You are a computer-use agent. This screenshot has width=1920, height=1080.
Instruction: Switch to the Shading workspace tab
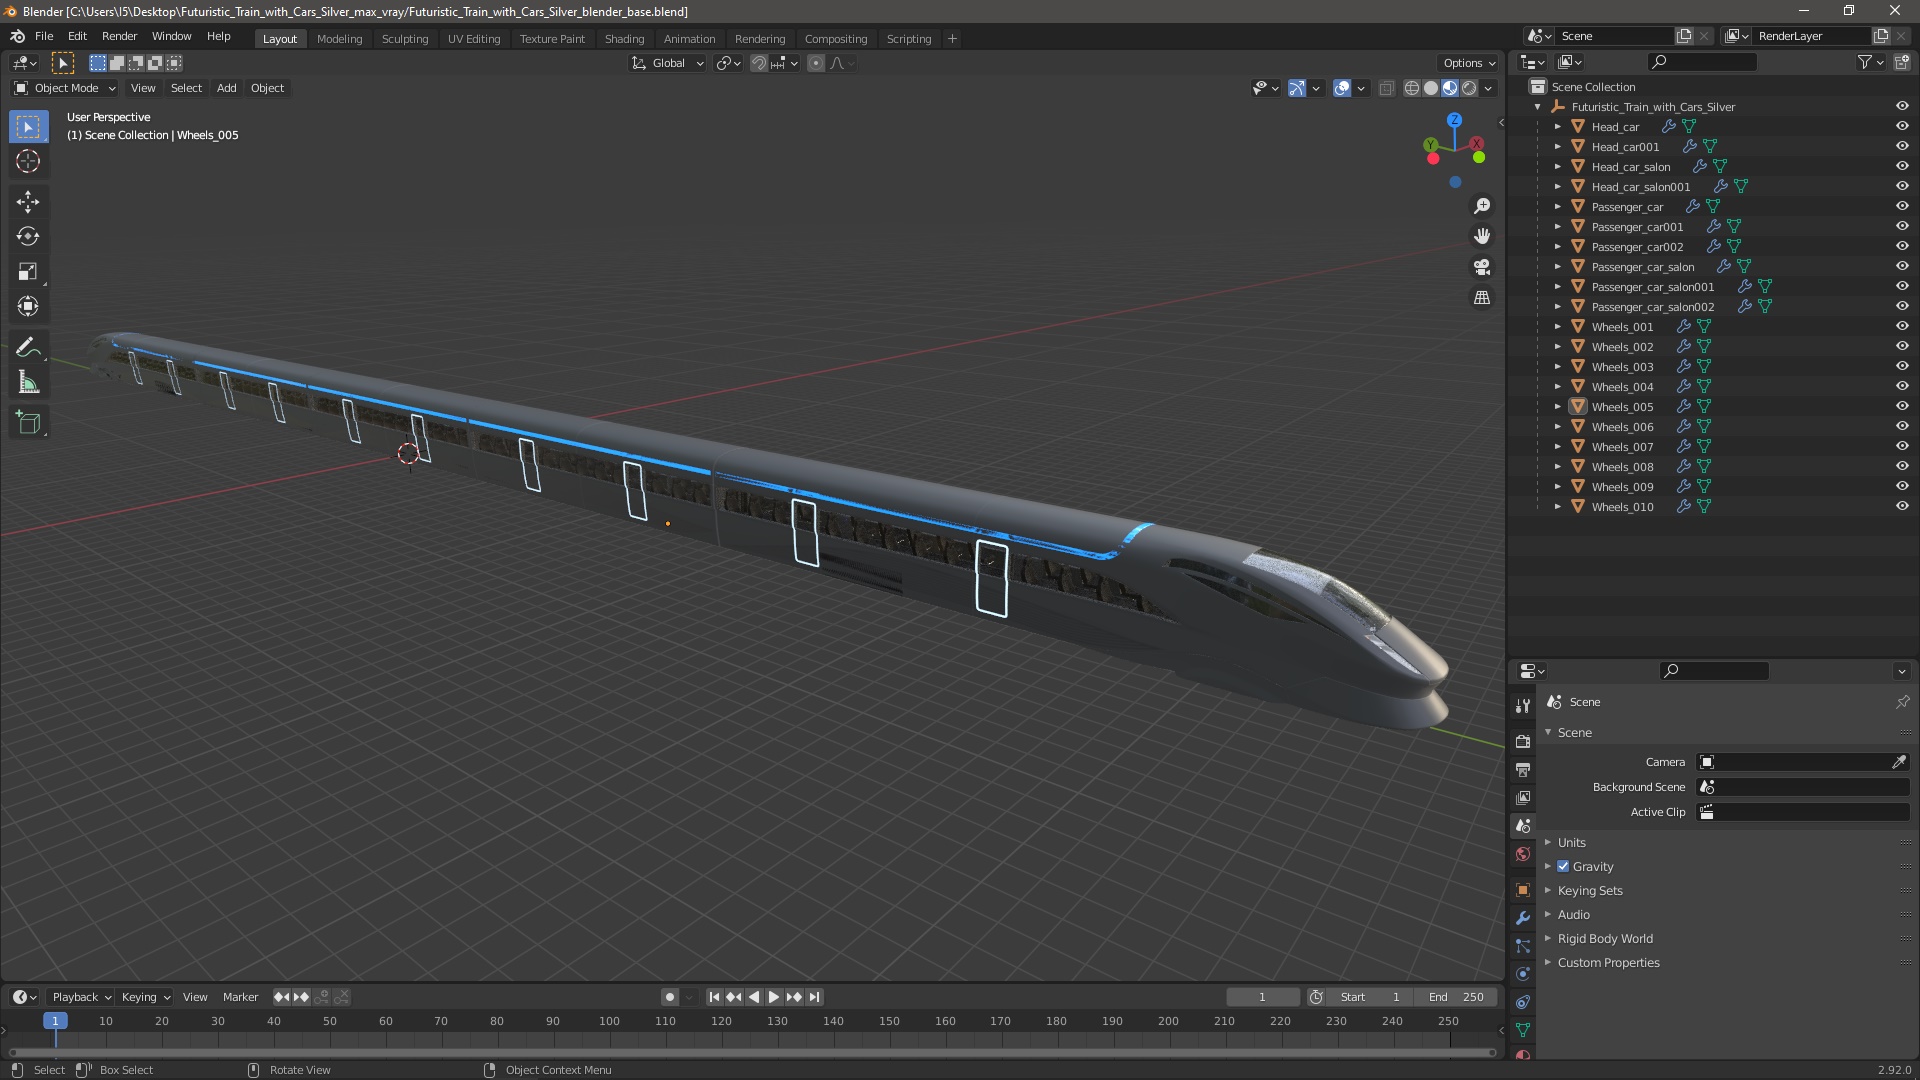click(624, 39)
